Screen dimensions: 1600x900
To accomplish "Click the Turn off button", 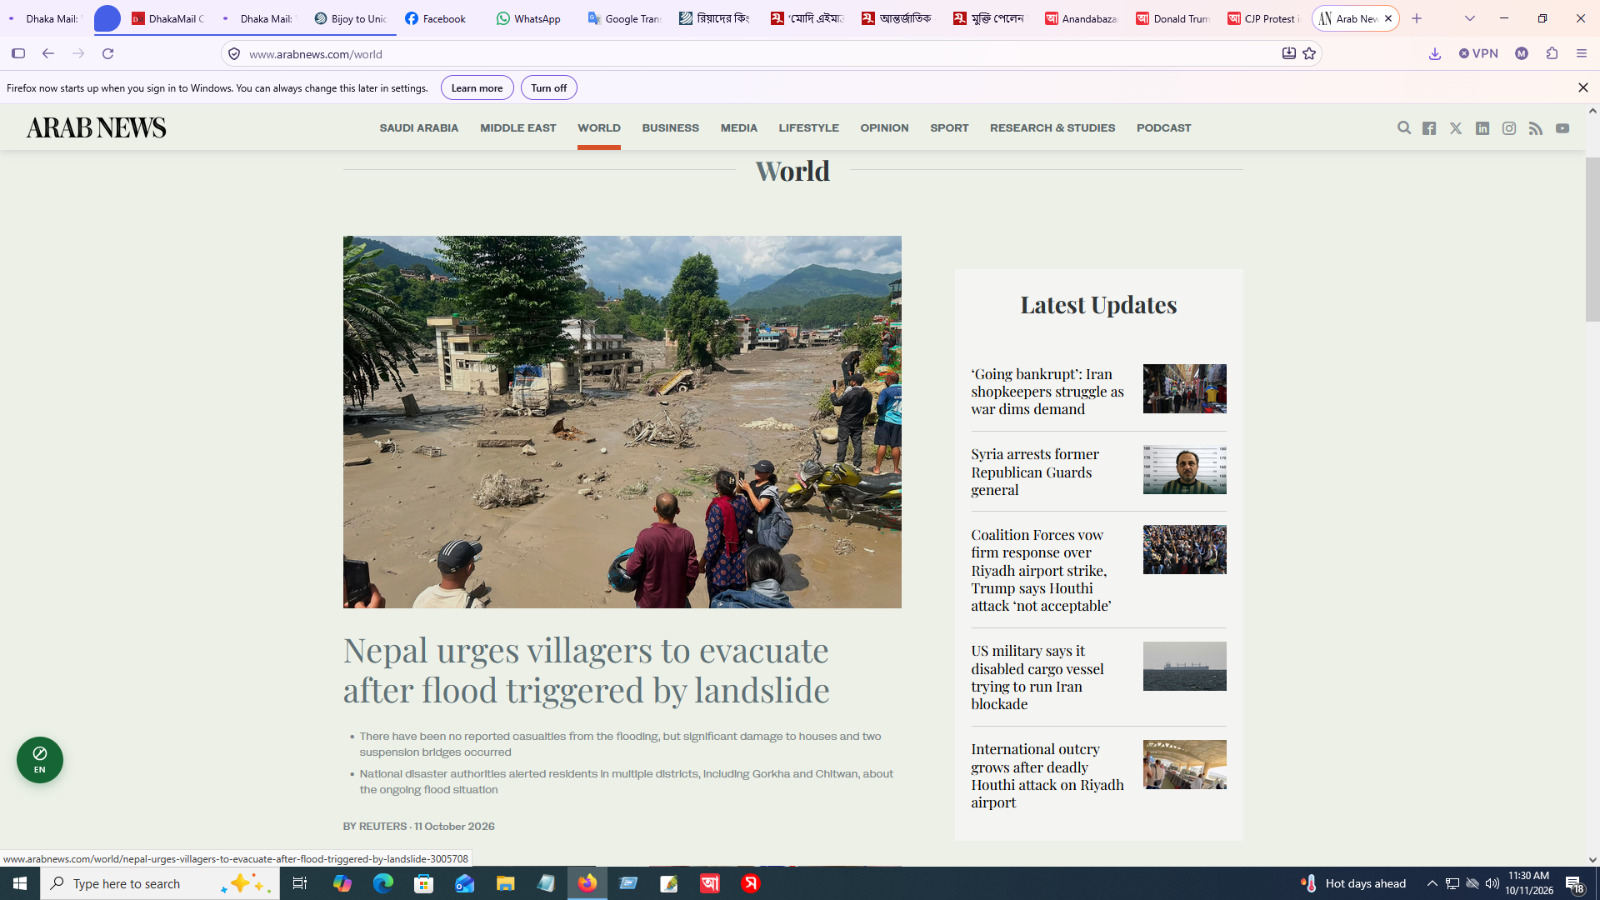I will pyautogui.click(x=549, y=88).
